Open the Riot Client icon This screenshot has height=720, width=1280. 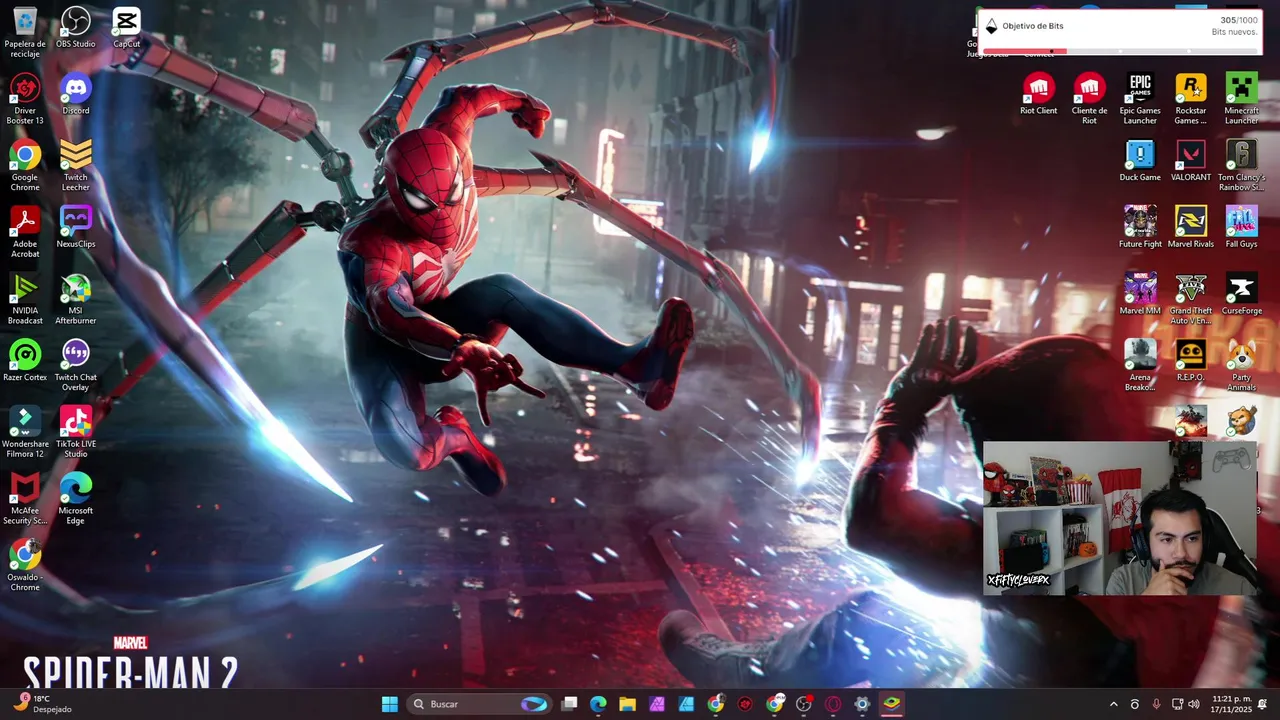pyautogui.click(x=1038, y=94)
